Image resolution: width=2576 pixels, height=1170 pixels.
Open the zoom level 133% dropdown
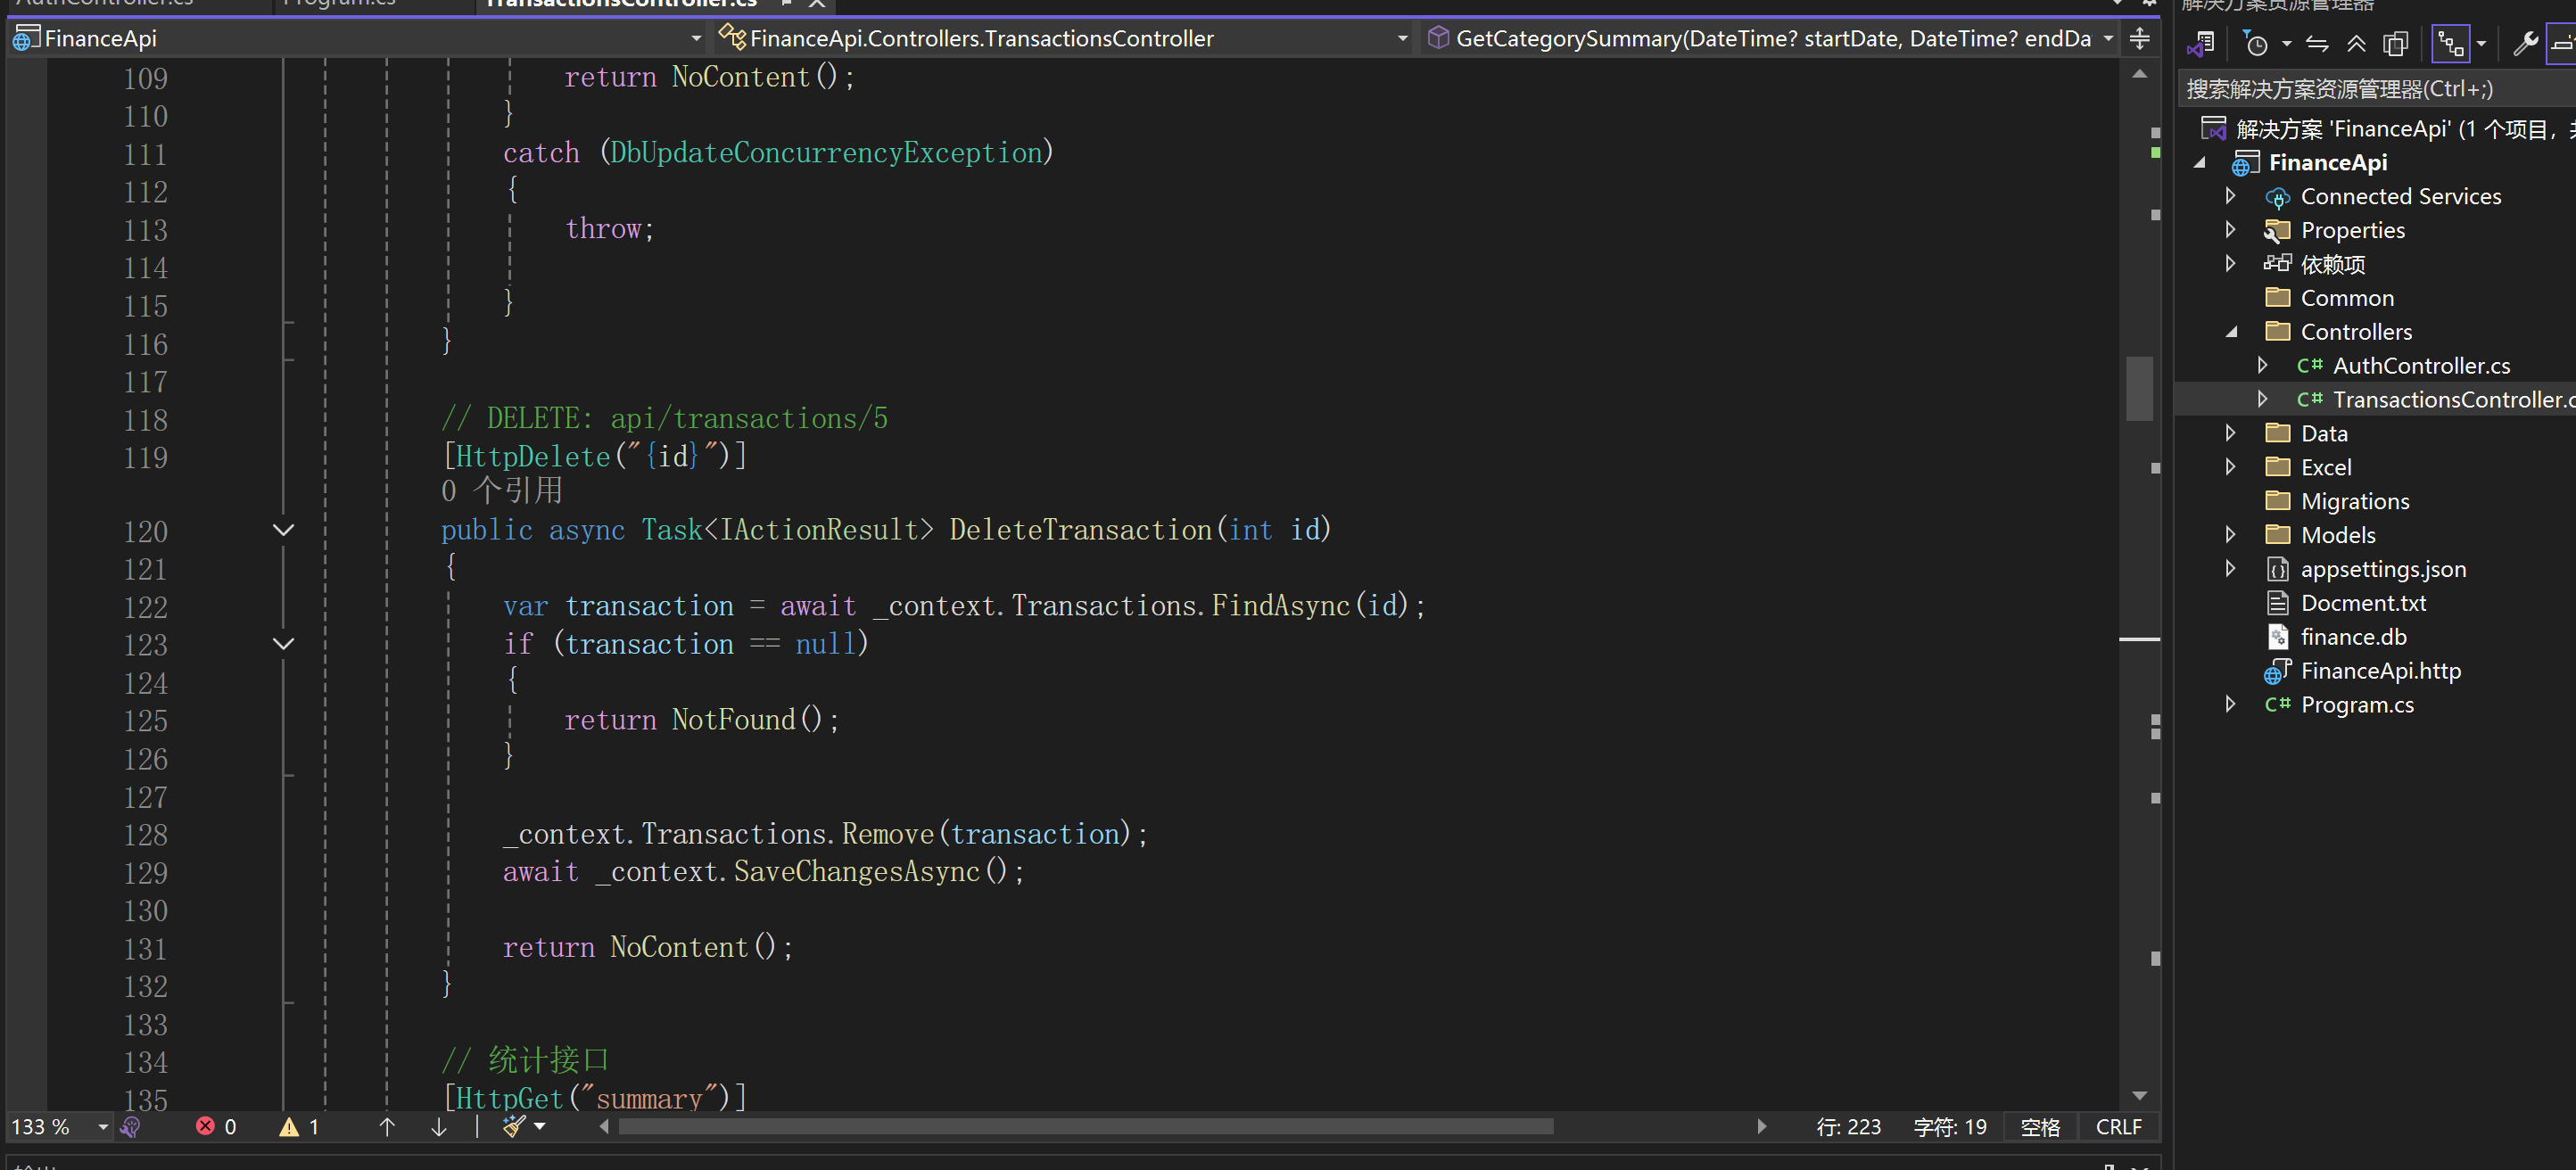pos(100,1127)
